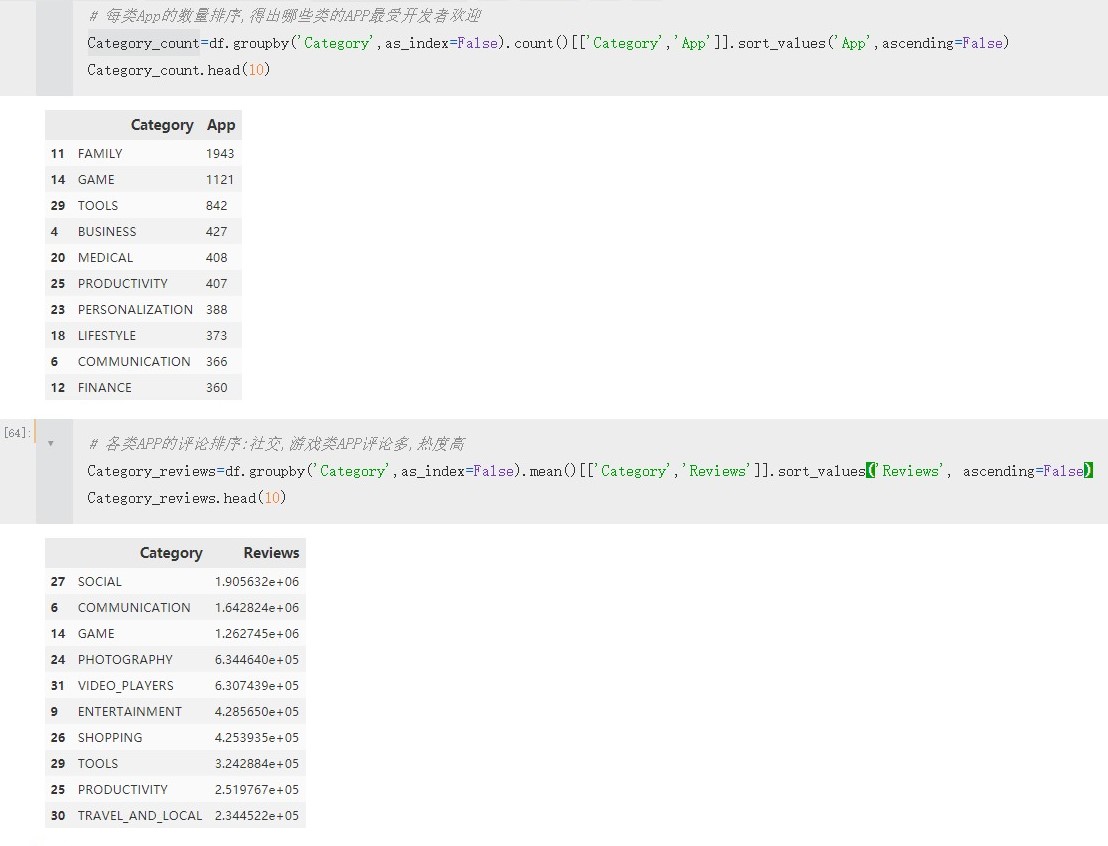Select the PHOTOGRAPHY category cell
The height and width of the screenshot is (846, 1108).
(125, 659)
